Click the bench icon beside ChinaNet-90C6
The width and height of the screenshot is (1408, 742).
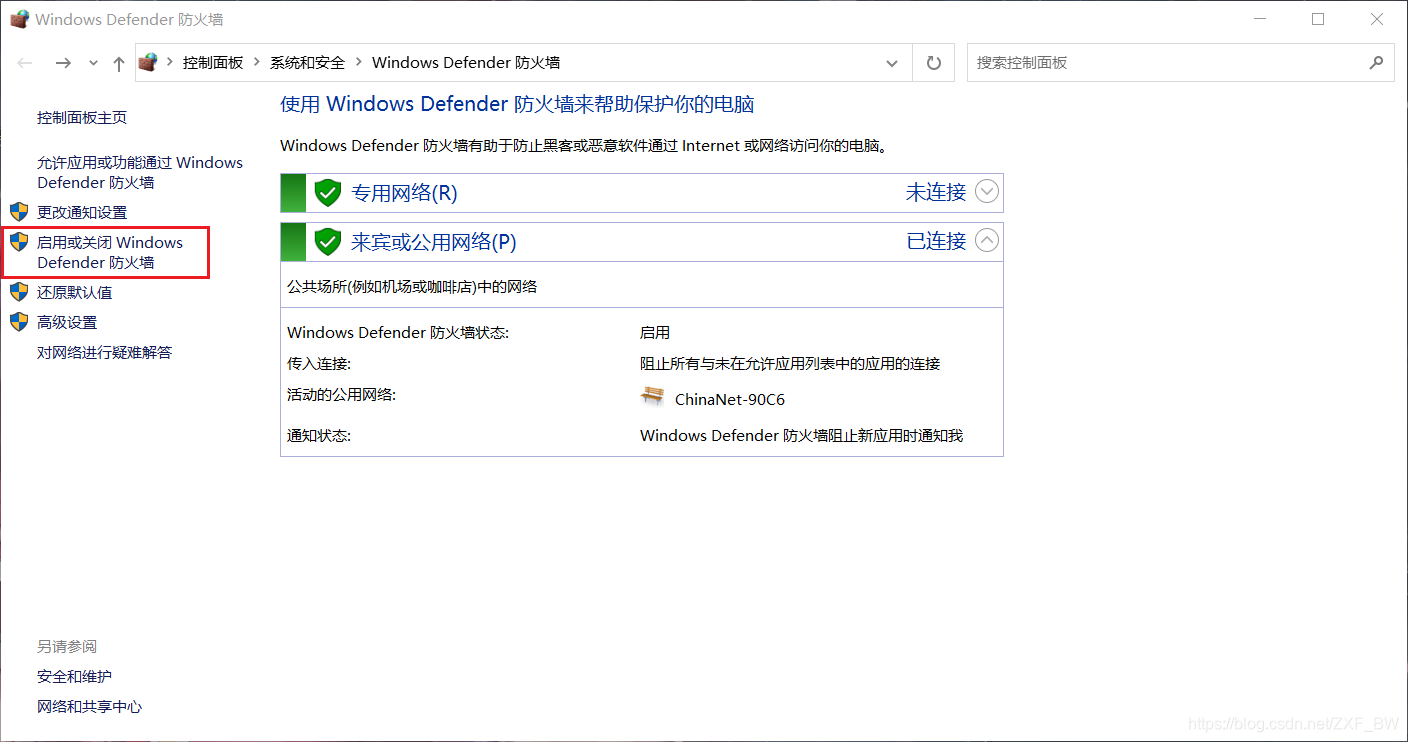(x=652, y=396)
